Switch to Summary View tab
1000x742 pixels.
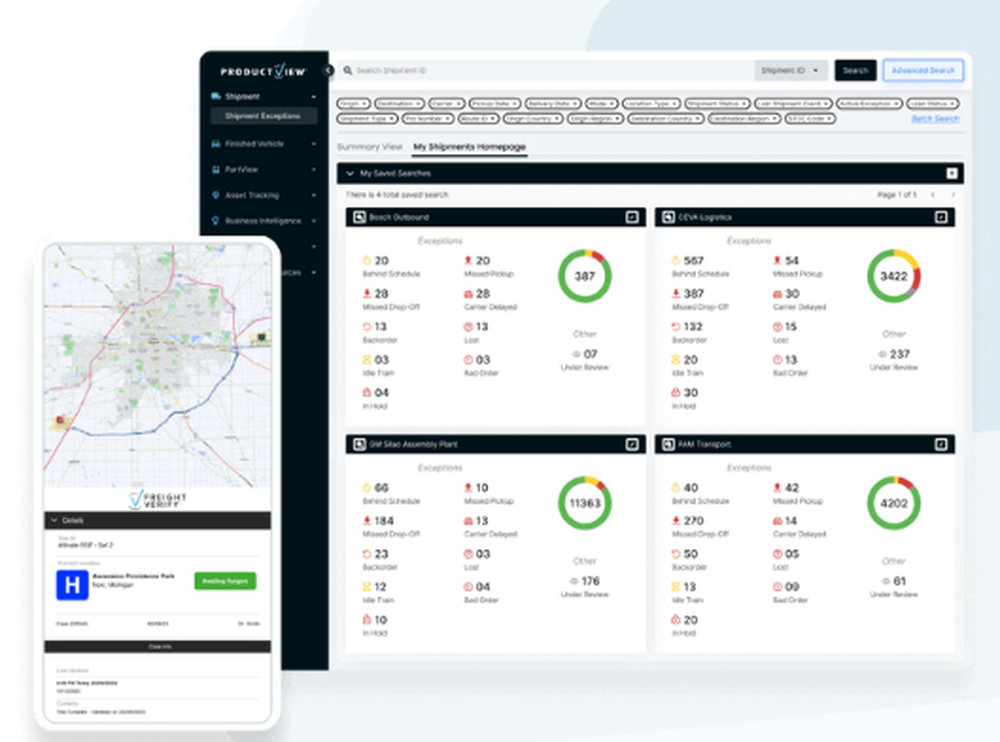click(x=370, y=147)
